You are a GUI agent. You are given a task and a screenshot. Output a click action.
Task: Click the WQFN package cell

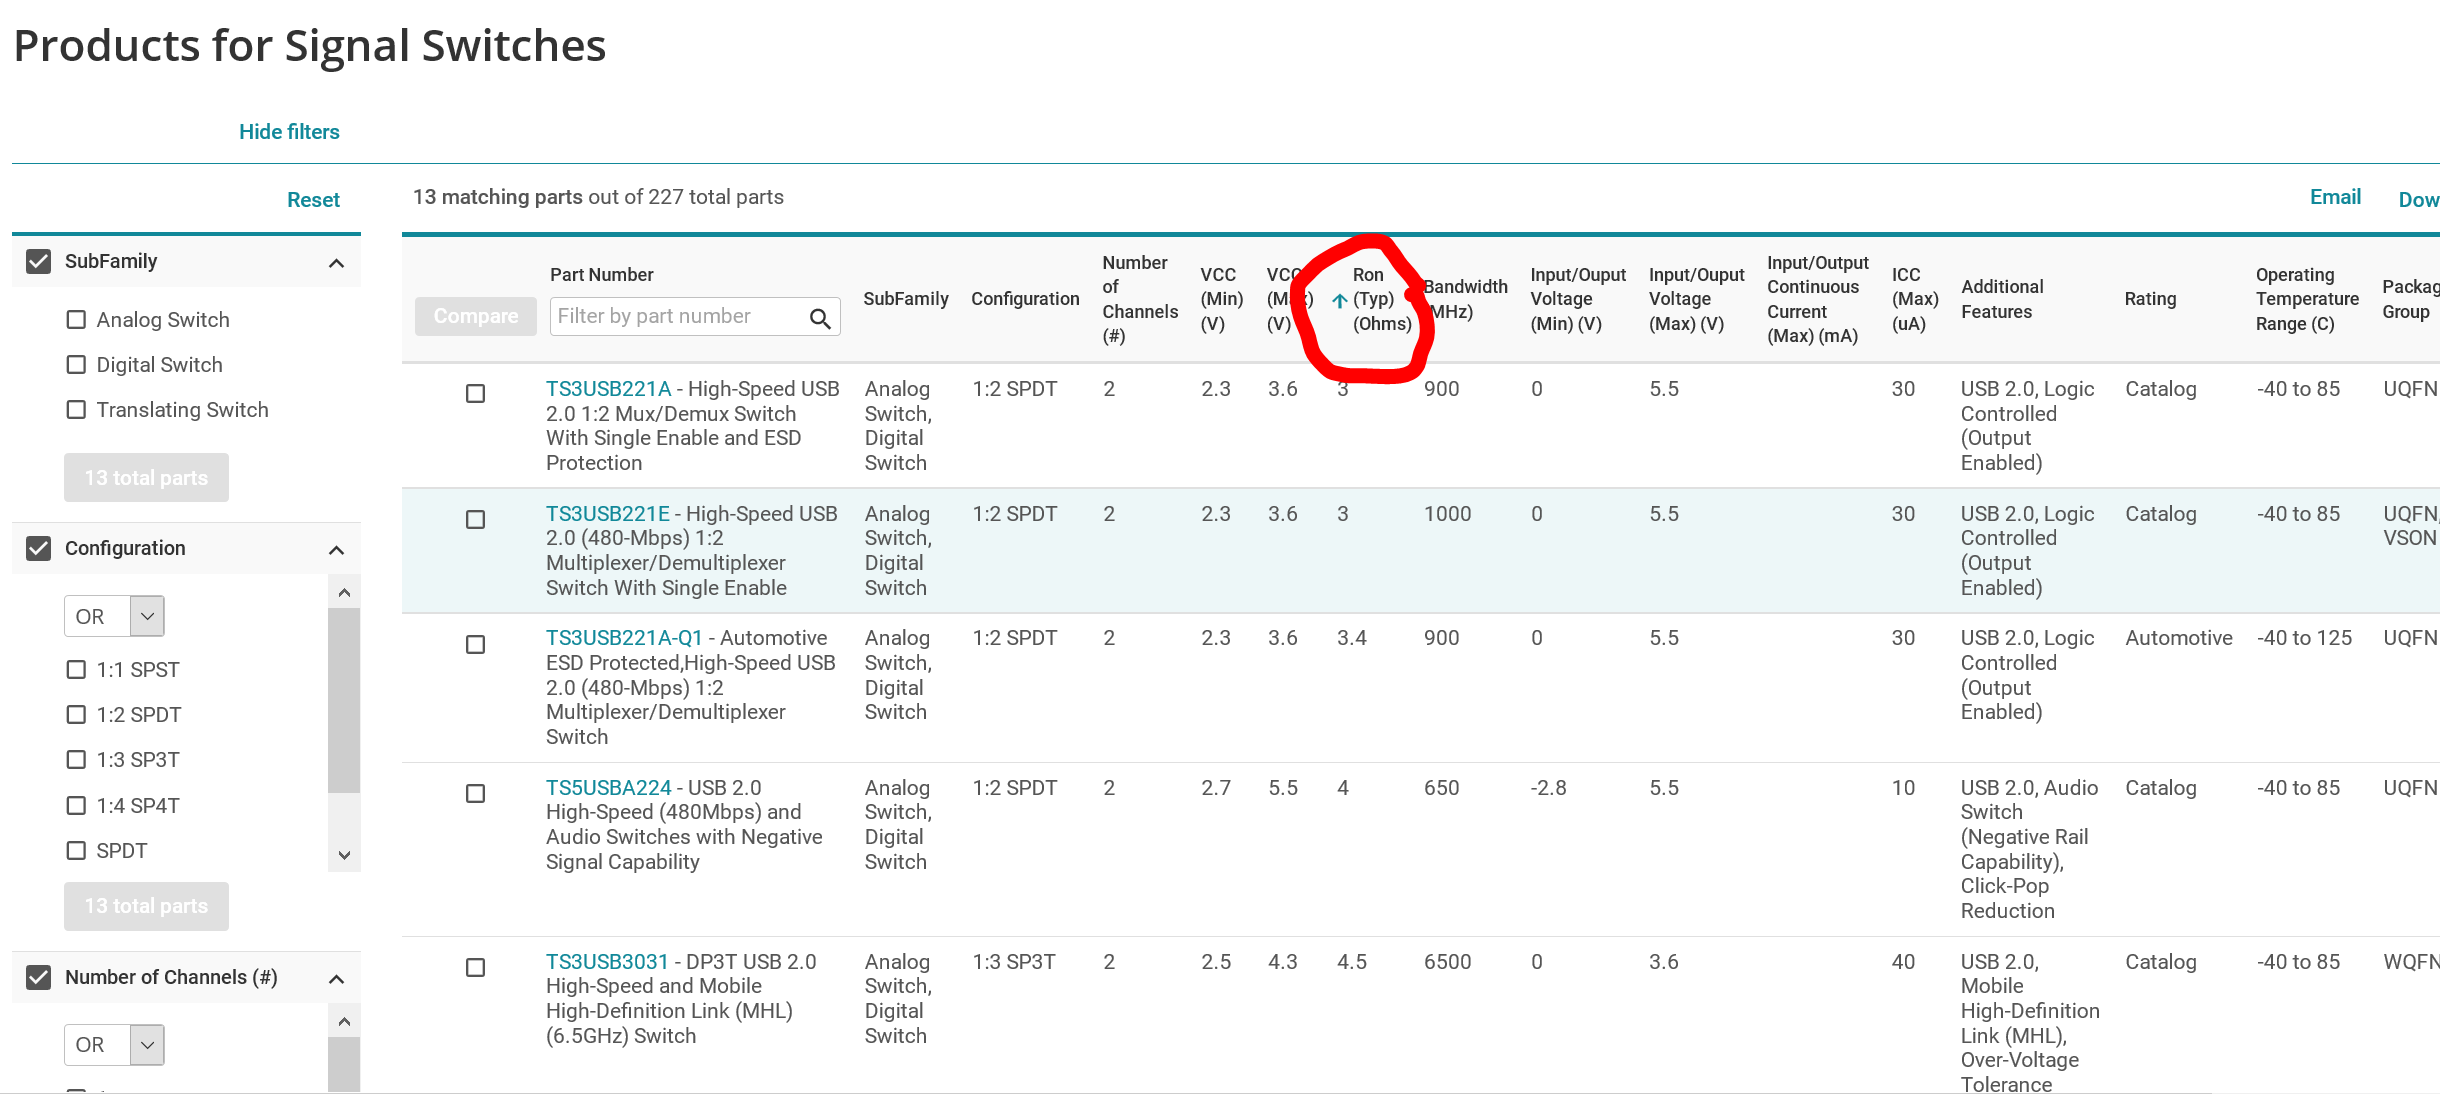click(2411, 962)
